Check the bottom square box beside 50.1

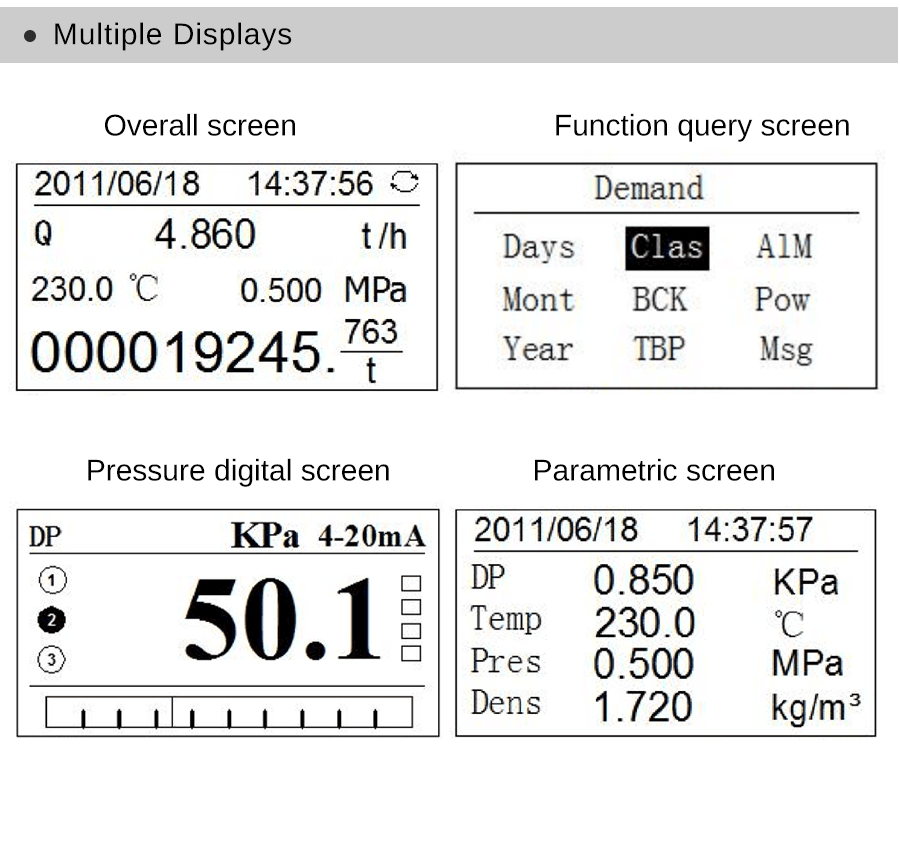click(x=411, y=654)
